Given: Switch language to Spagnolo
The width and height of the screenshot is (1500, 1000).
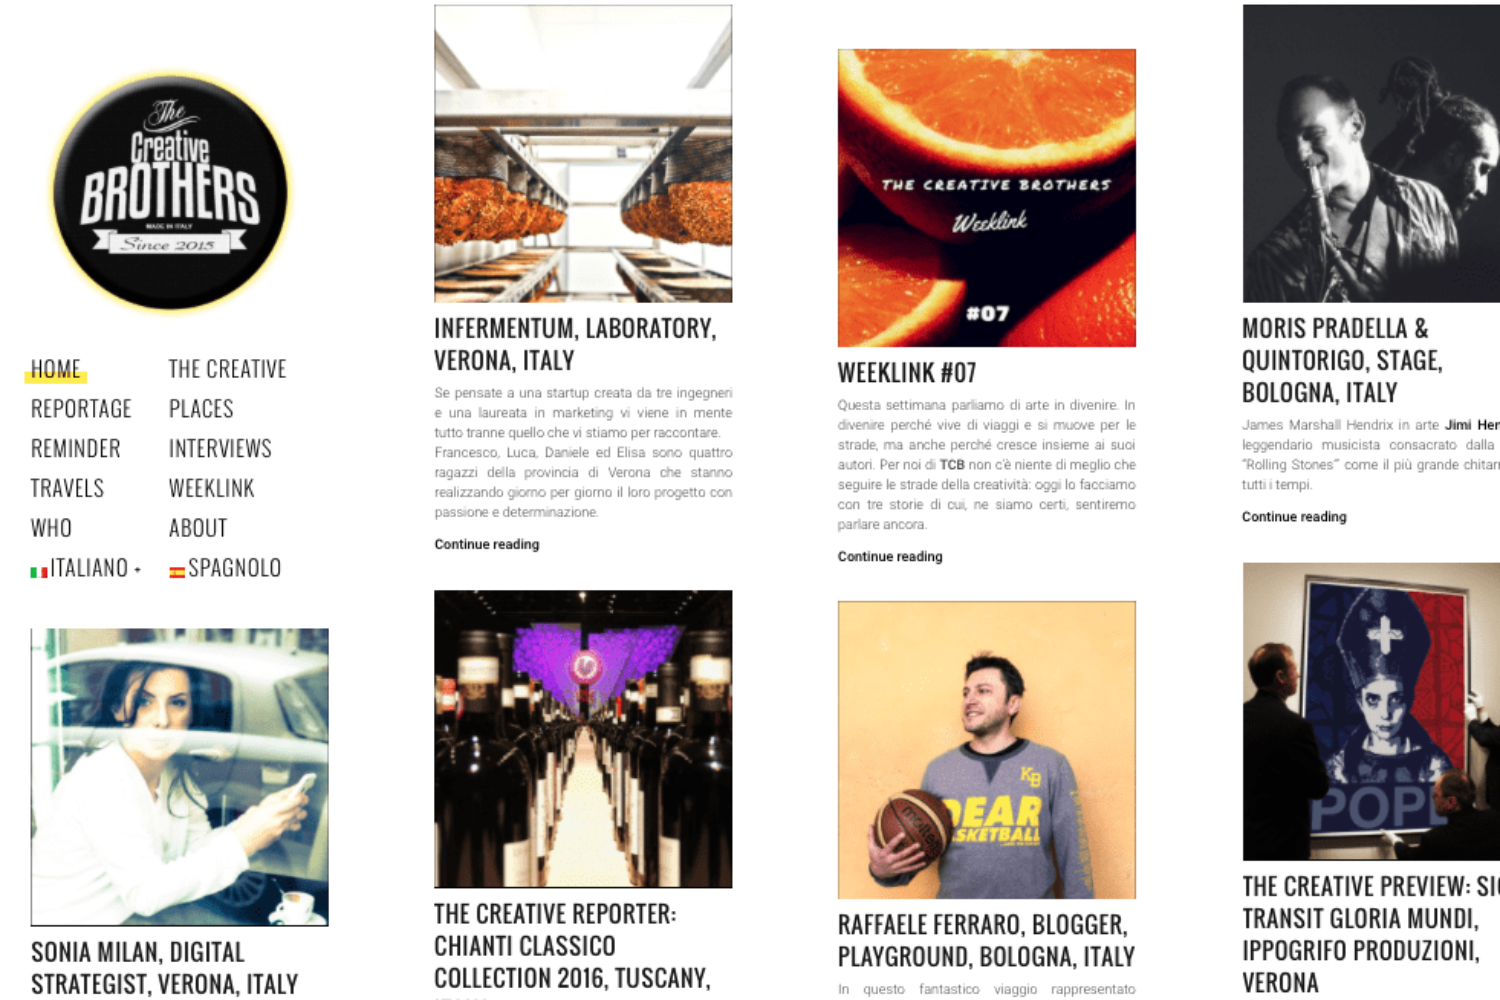Looking at the screenshot, I should (x=225, y=568).
